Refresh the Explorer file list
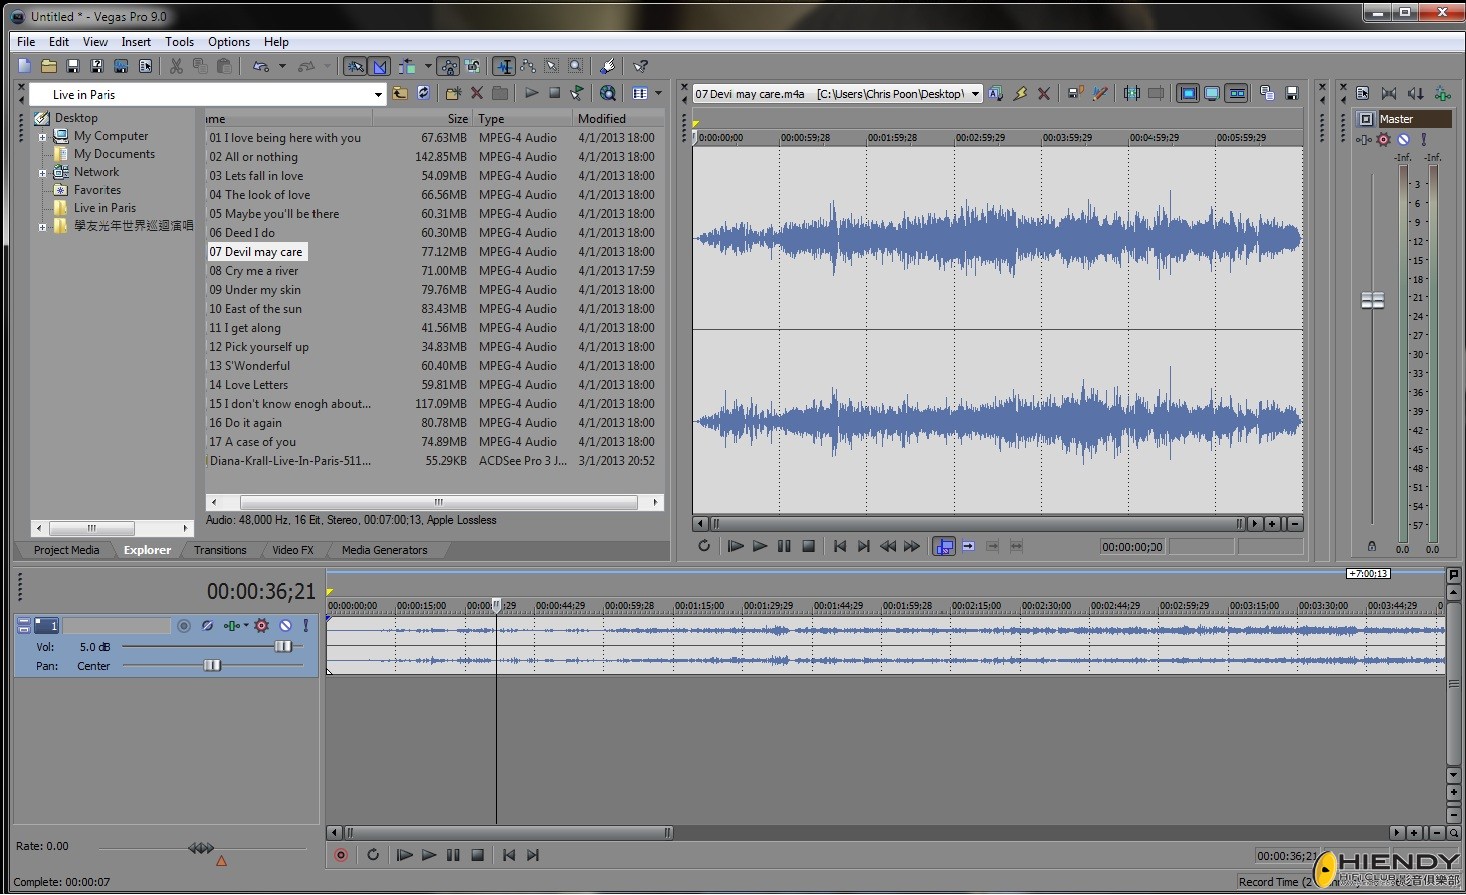The width and height of the screenshot is (1466, 895). coord(424,93)
